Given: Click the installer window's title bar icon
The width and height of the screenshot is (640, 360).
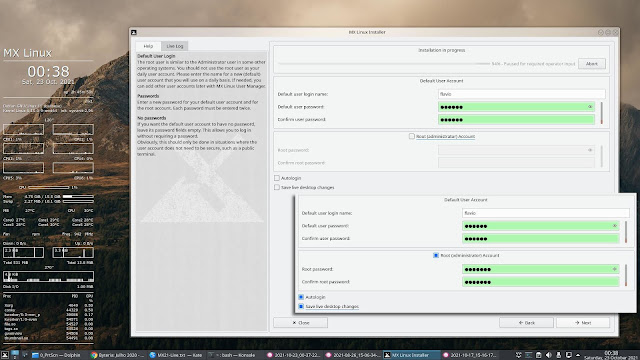Looking at the screenshot, I should pyautogui.click(x=134, y=32).
